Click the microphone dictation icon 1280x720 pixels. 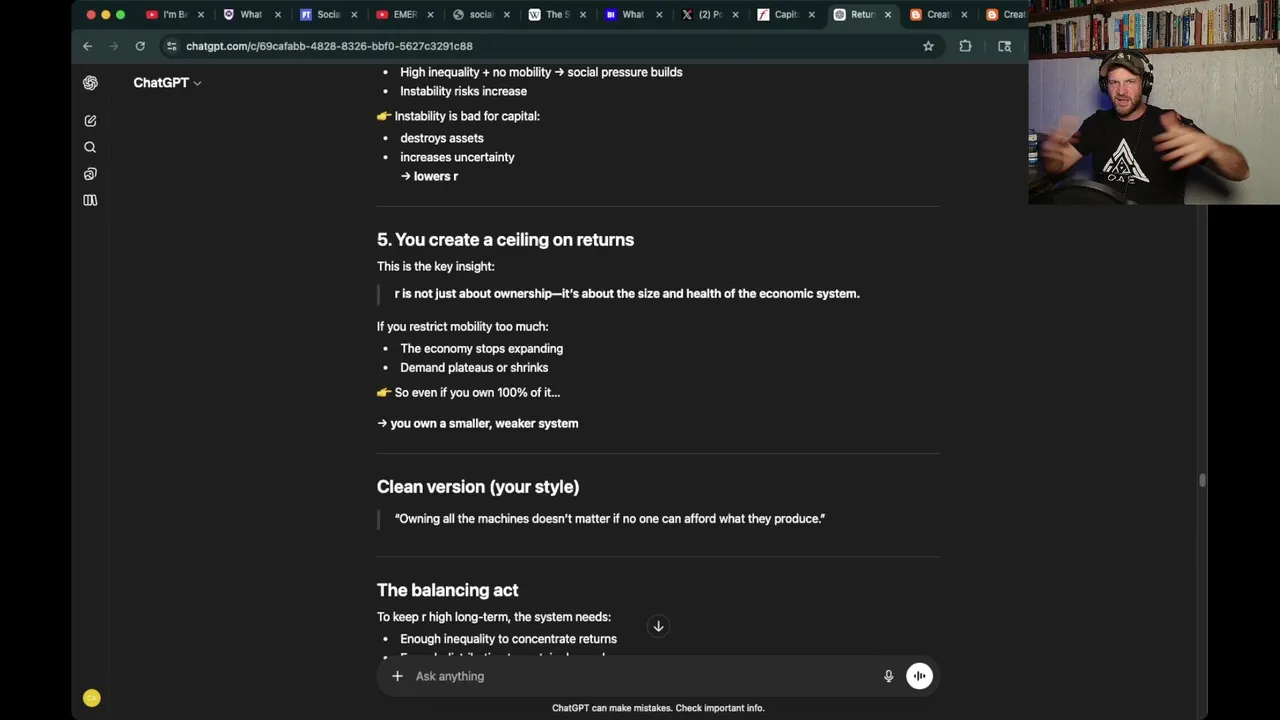(888, 676)
